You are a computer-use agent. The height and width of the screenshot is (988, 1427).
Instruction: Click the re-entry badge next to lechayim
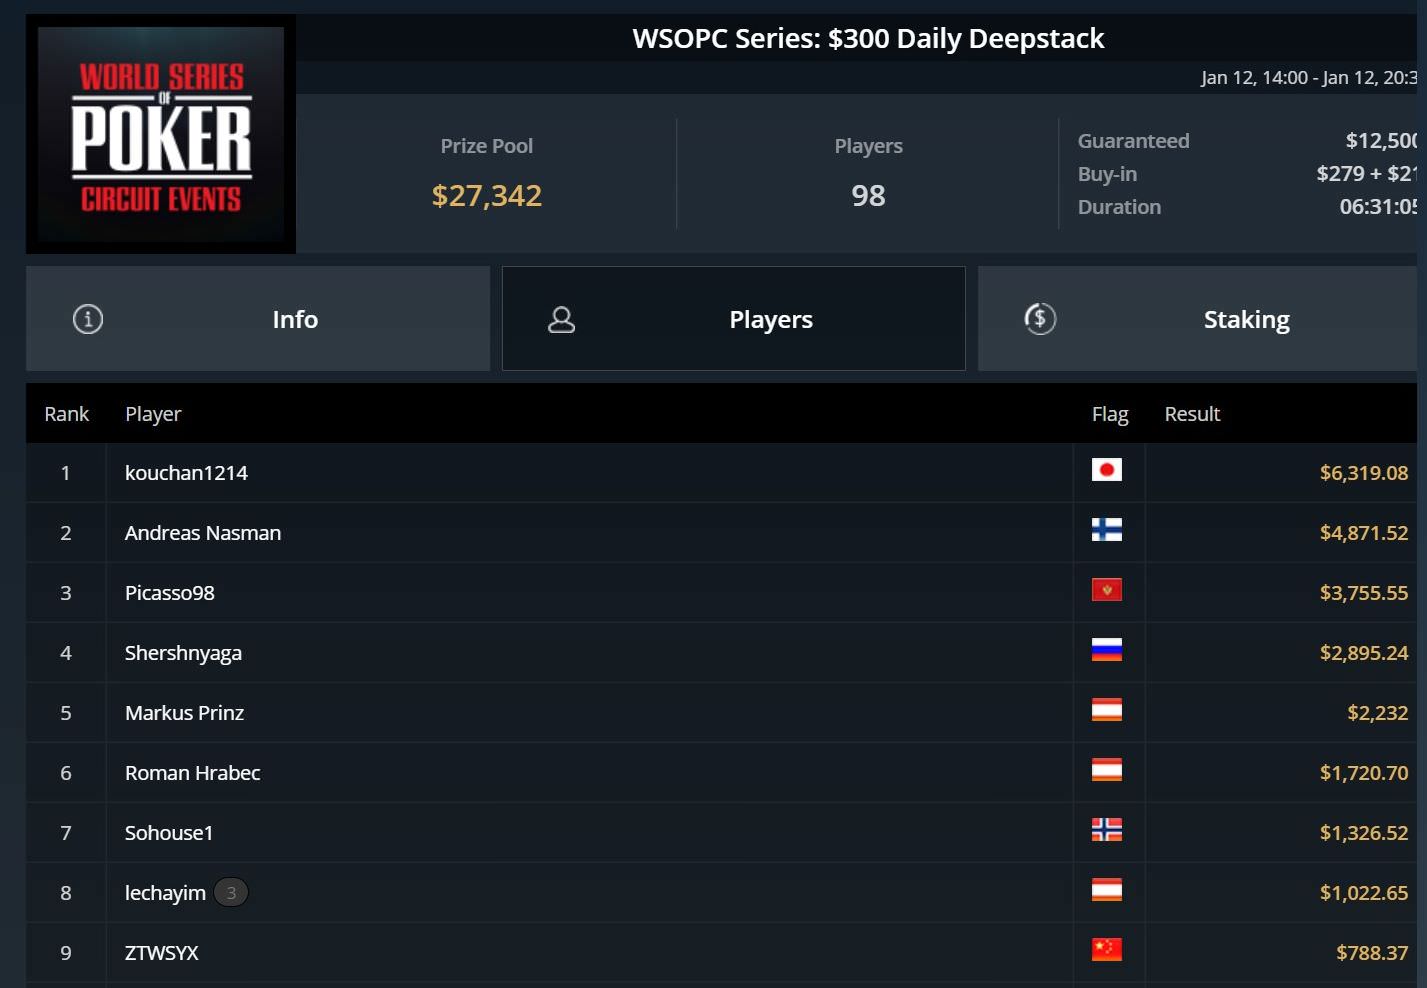[x=231, y=892]
